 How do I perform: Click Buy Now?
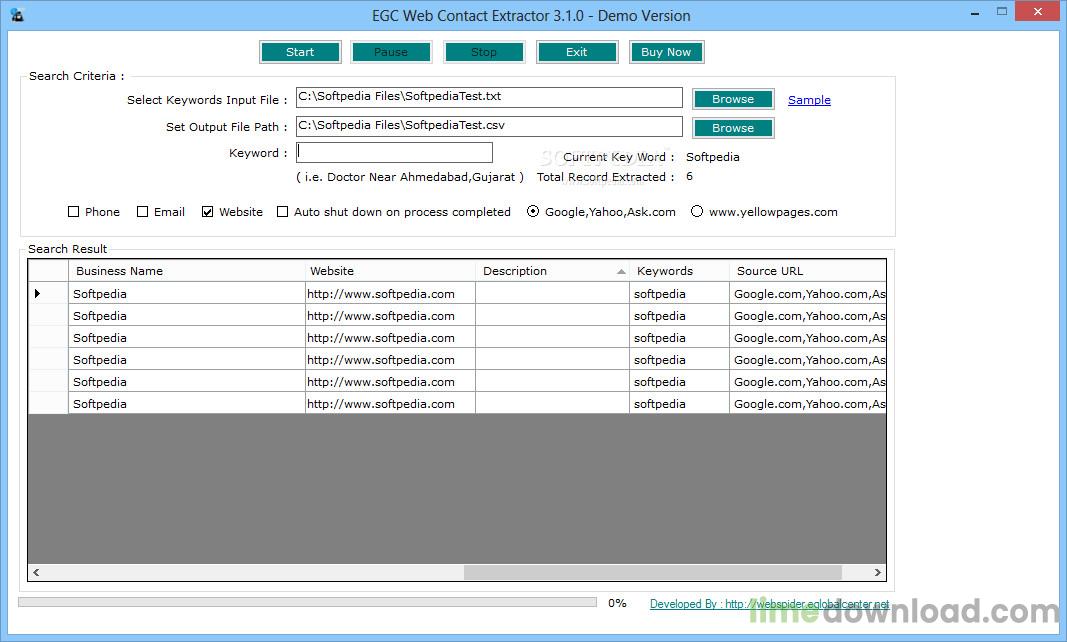point(666,51)
